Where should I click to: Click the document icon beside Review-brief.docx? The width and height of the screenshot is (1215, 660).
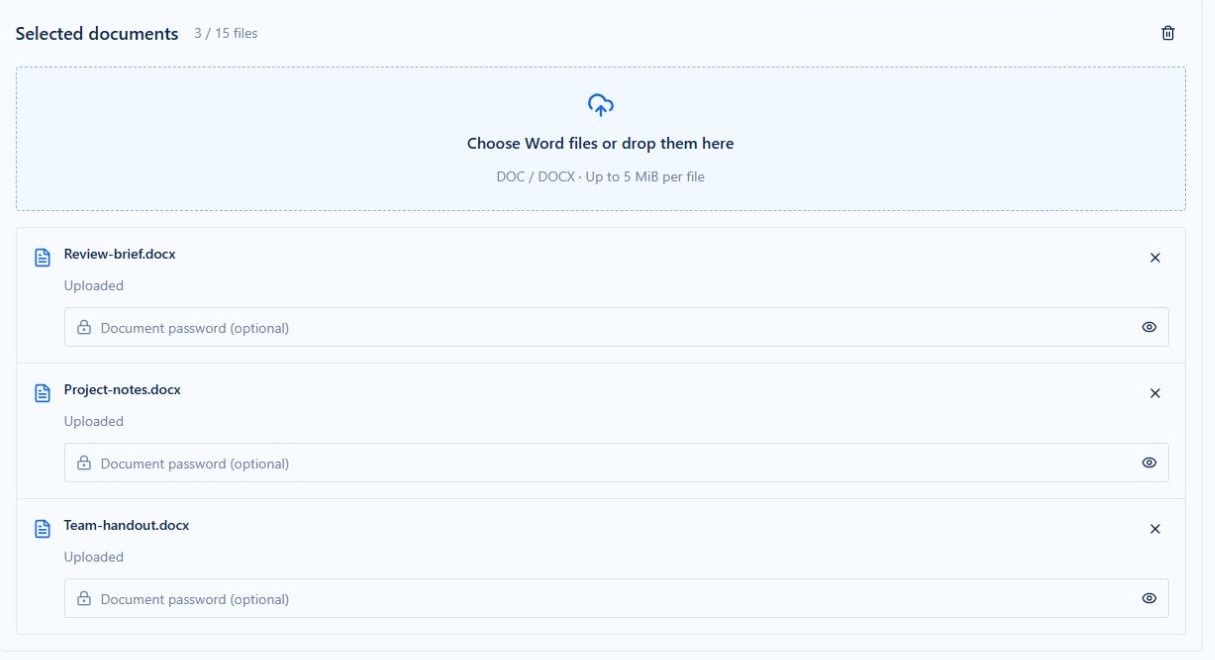42,258
